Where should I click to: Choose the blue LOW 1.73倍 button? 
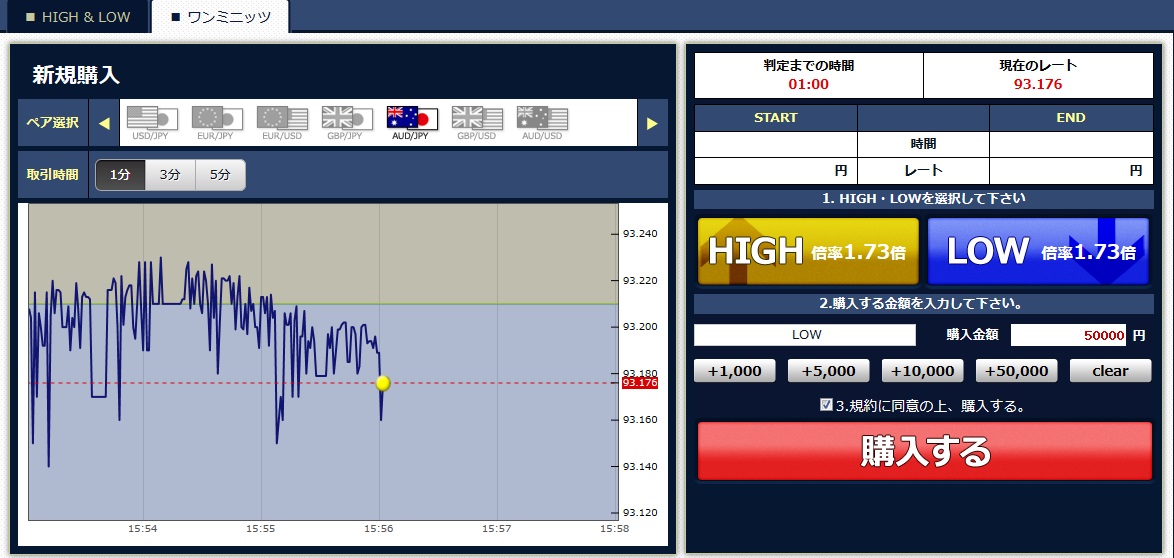click(1038, 252)
